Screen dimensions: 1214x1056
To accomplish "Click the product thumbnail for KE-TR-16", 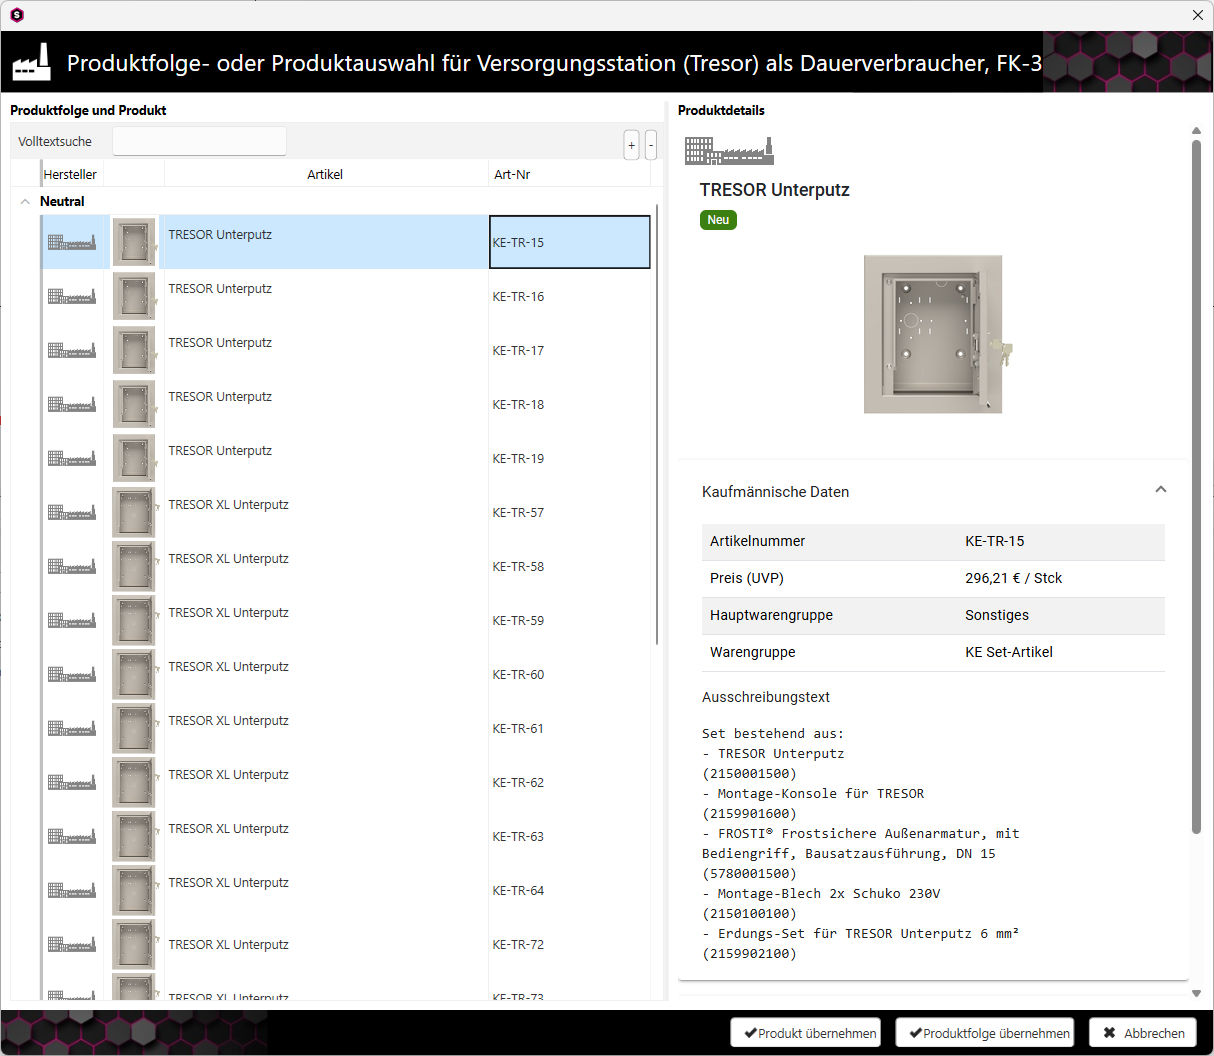I will click(134, 296).
